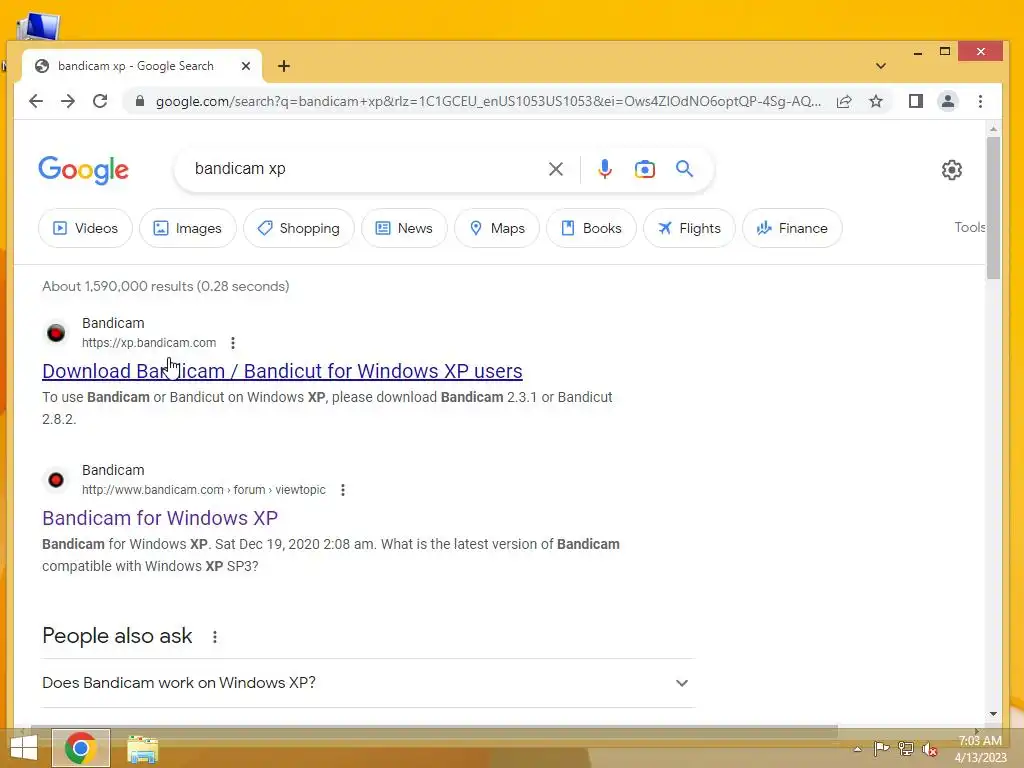Open Download Bandicam / Bandicut for Windows XP link
This screenshot has width=1024, height=768.
tap(282, 371)
